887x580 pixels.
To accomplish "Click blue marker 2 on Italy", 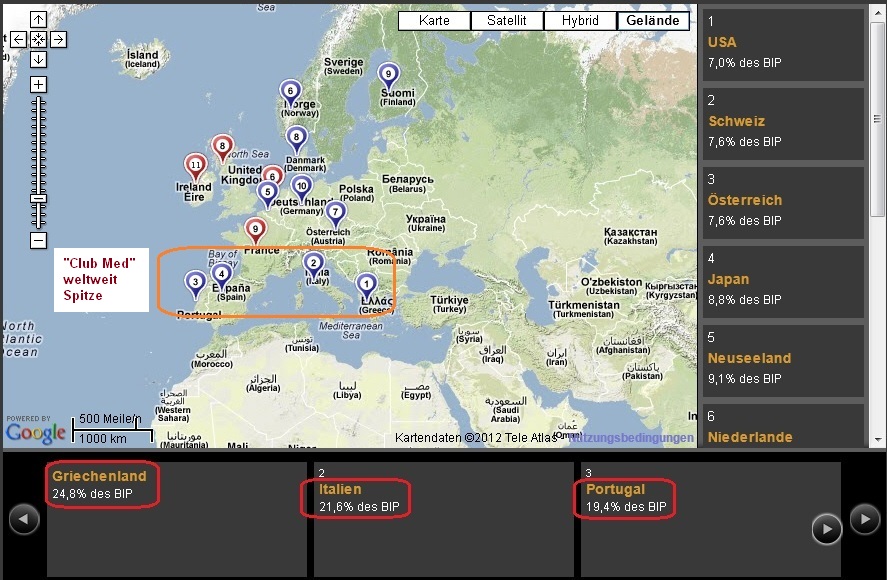I will click(x=313, y=264).
